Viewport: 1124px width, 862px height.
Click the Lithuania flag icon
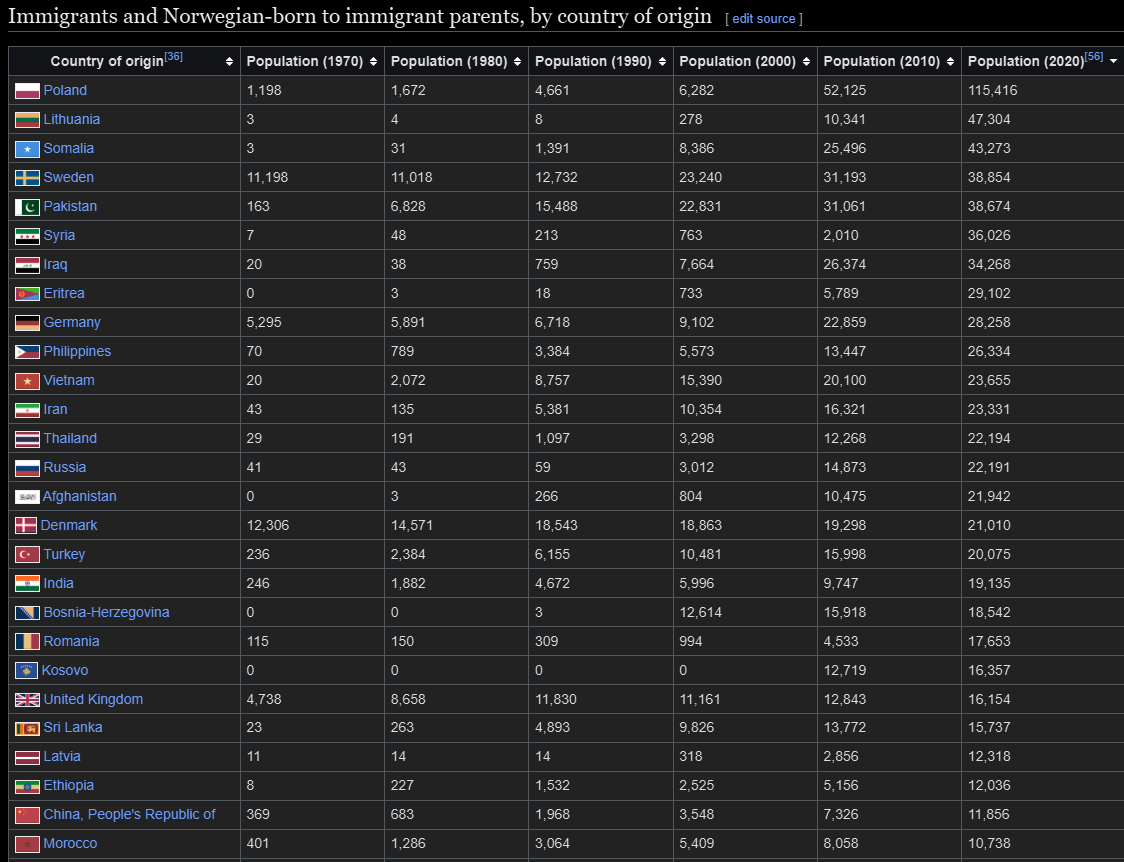tap(27, 120)
